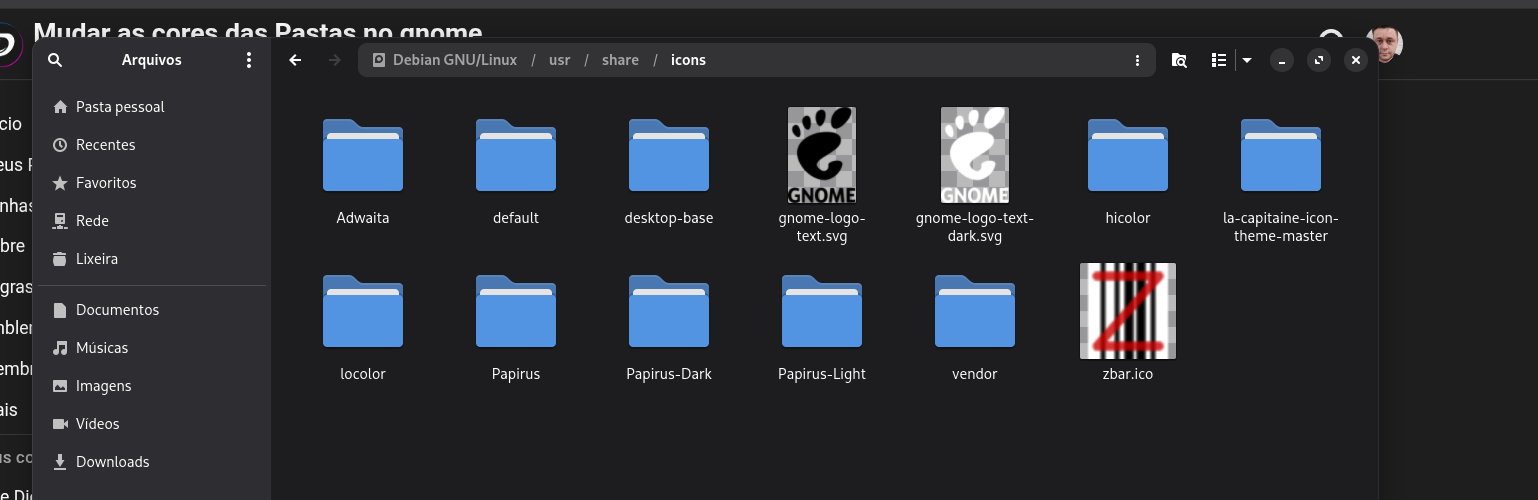Viewport: 1538px width, 500px height.
Task: Click the 'share' path breadcrumb
Action: (x=620, y=60)
